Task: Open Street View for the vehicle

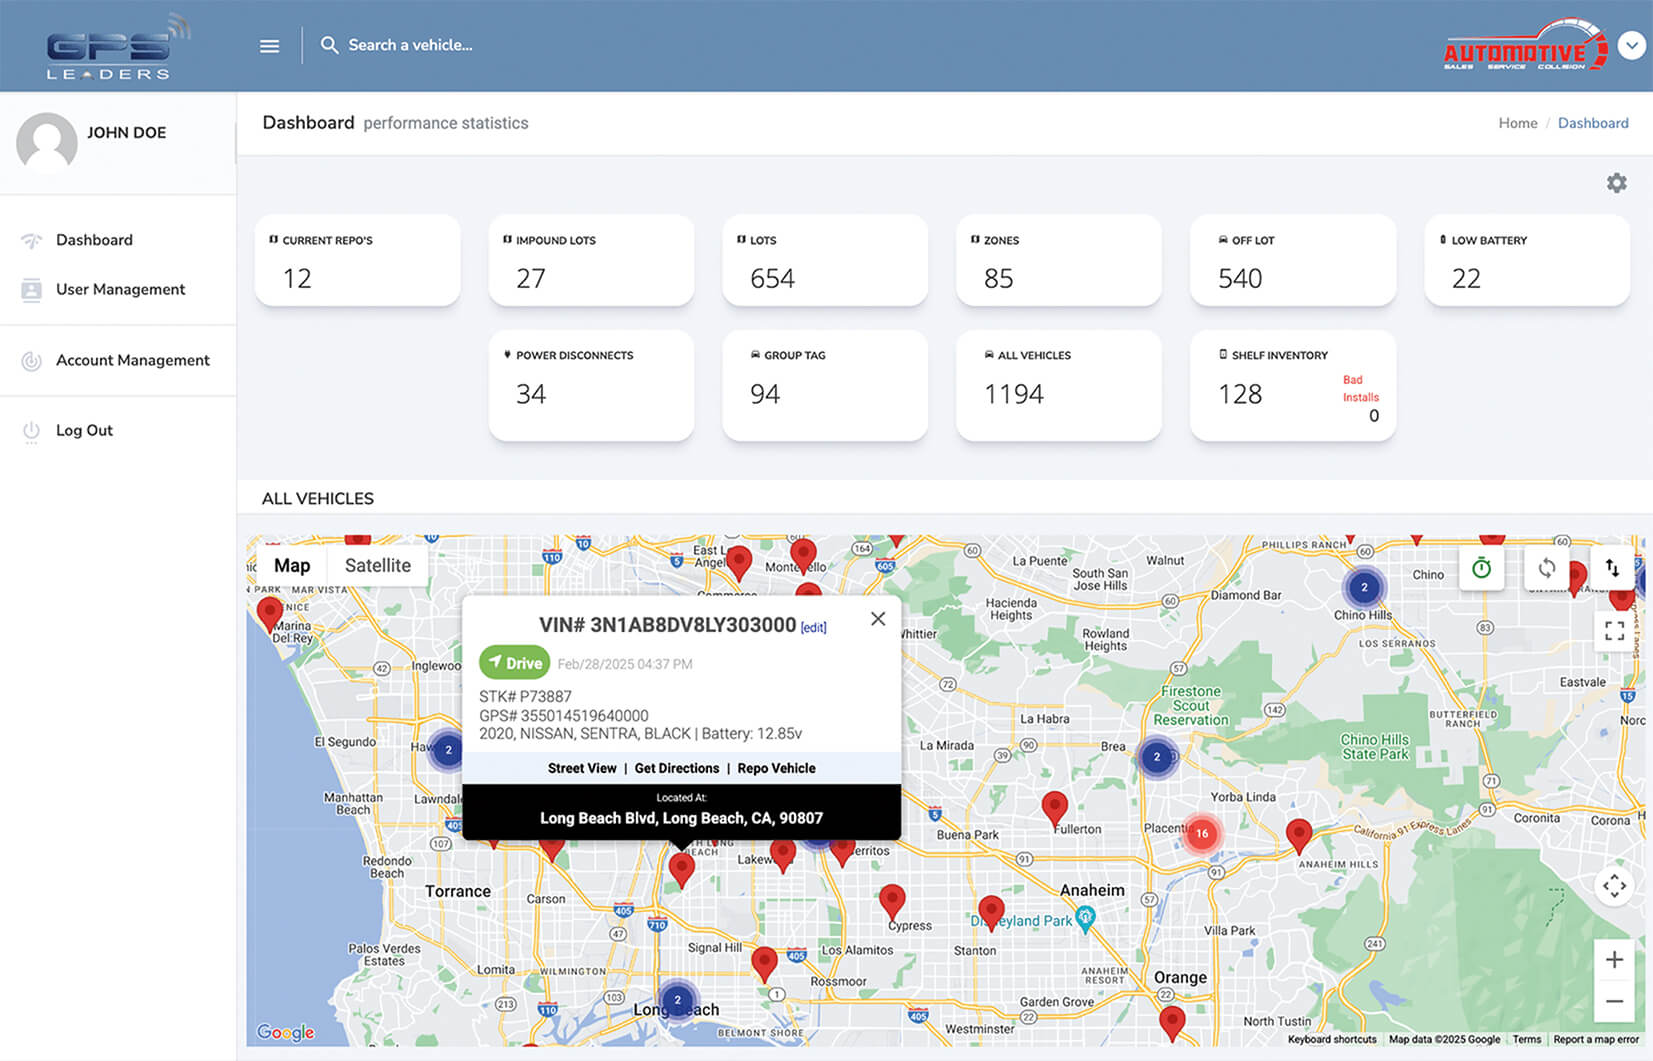Action: 582,768
